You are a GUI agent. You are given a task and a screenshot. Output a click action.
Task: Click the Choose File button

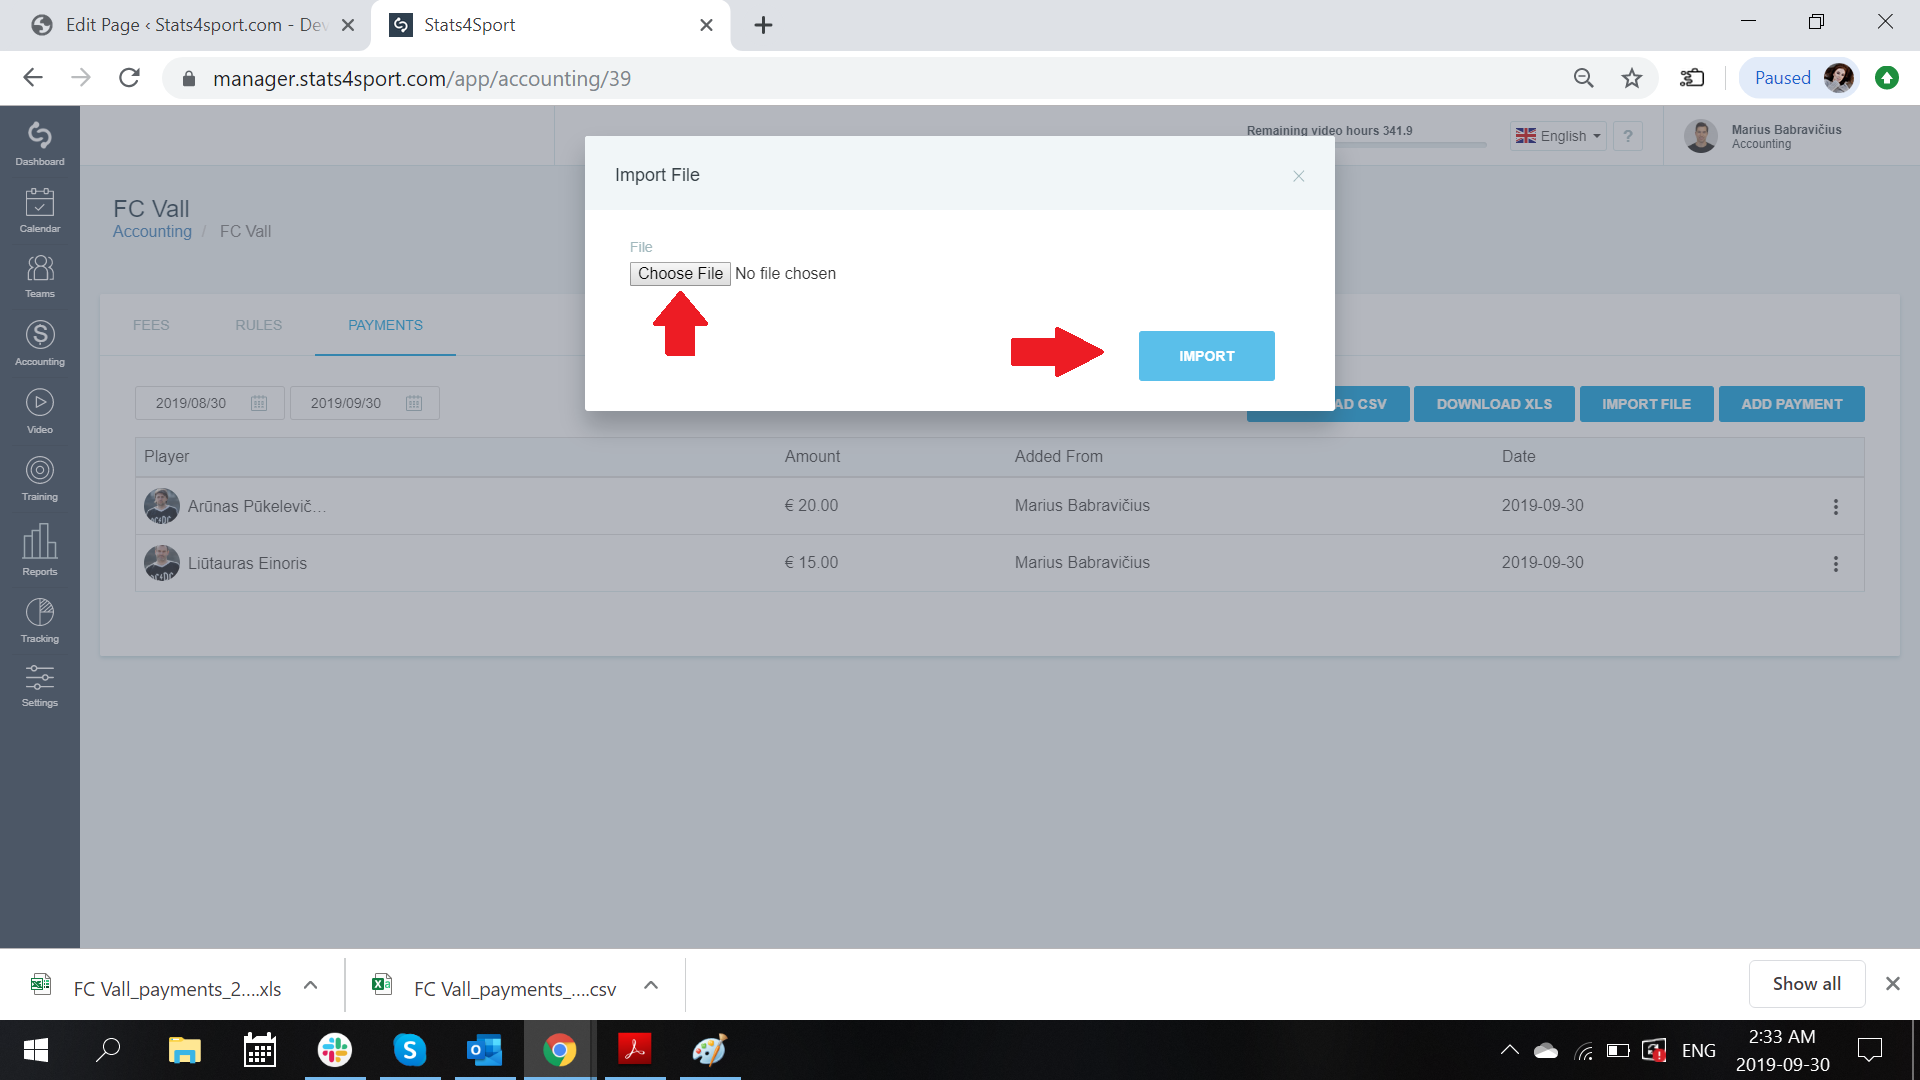click(x=680, y=274)
